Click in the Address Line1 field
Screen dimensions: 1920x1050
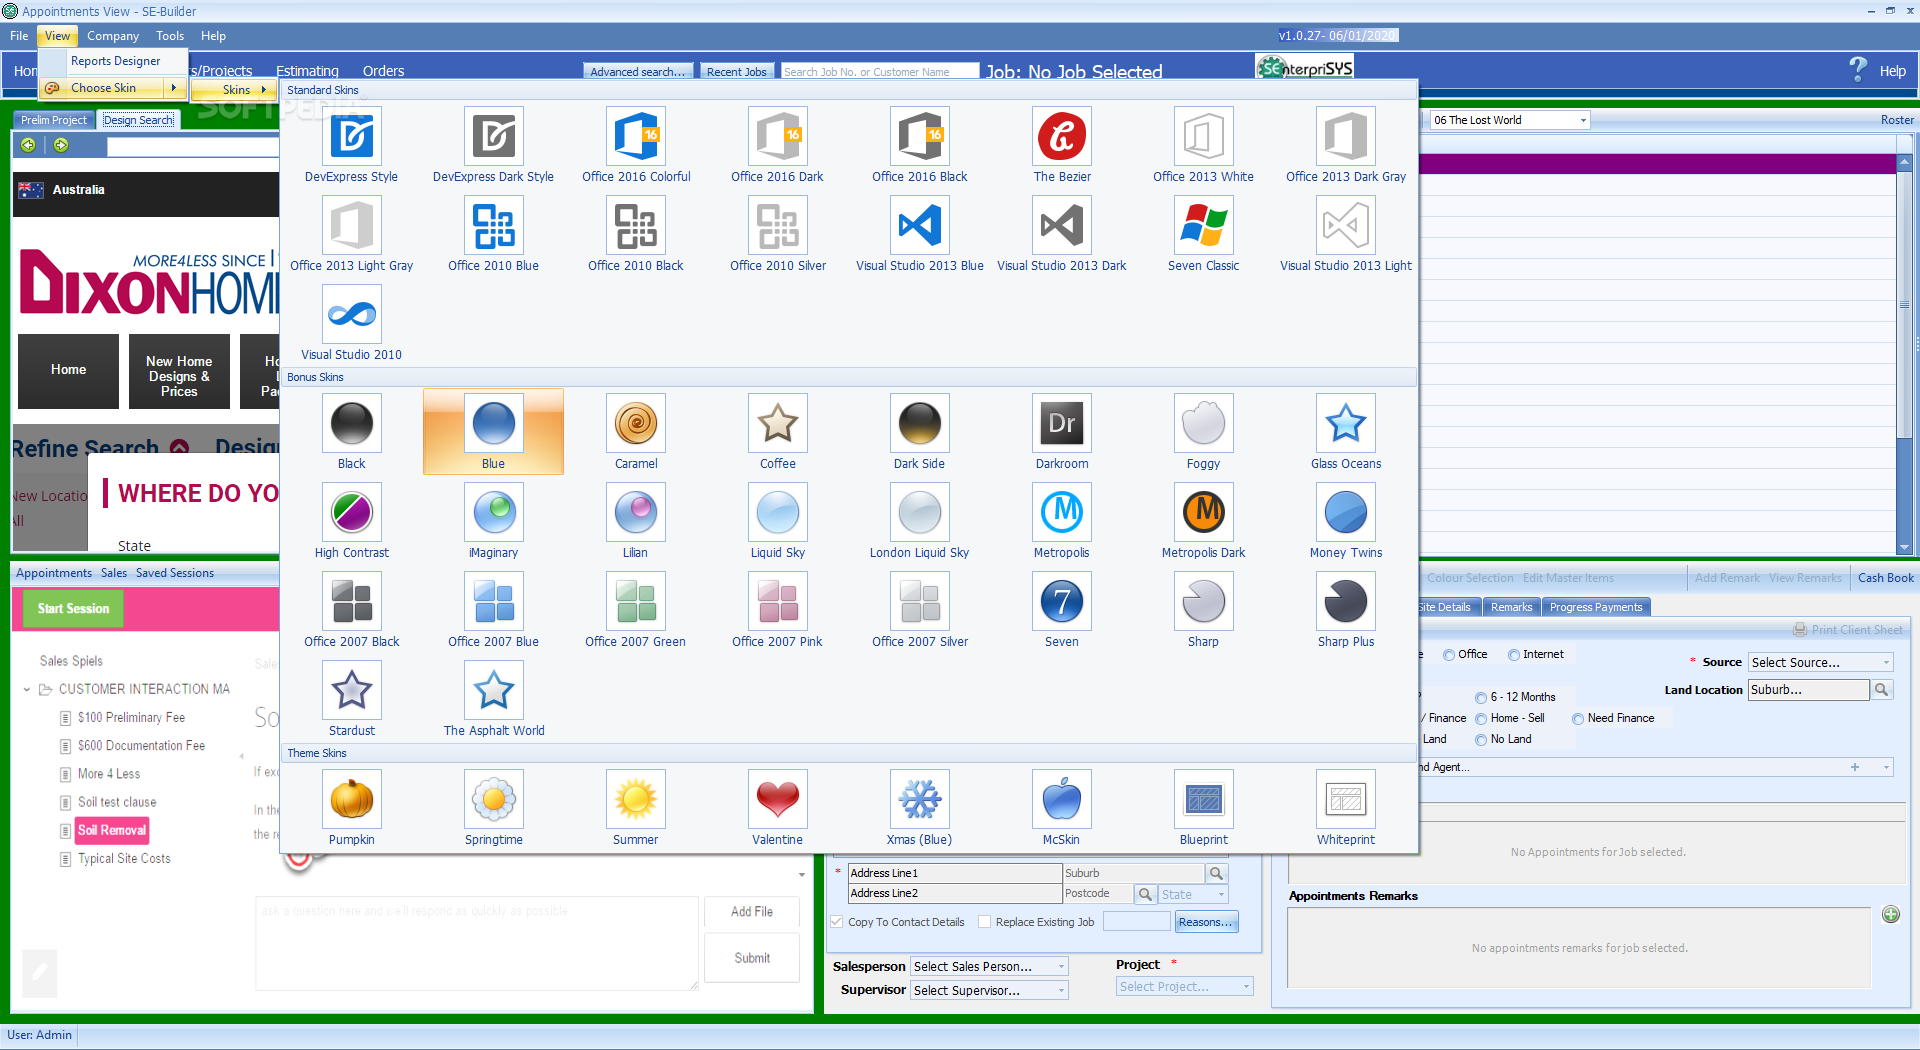coord(955,874)
